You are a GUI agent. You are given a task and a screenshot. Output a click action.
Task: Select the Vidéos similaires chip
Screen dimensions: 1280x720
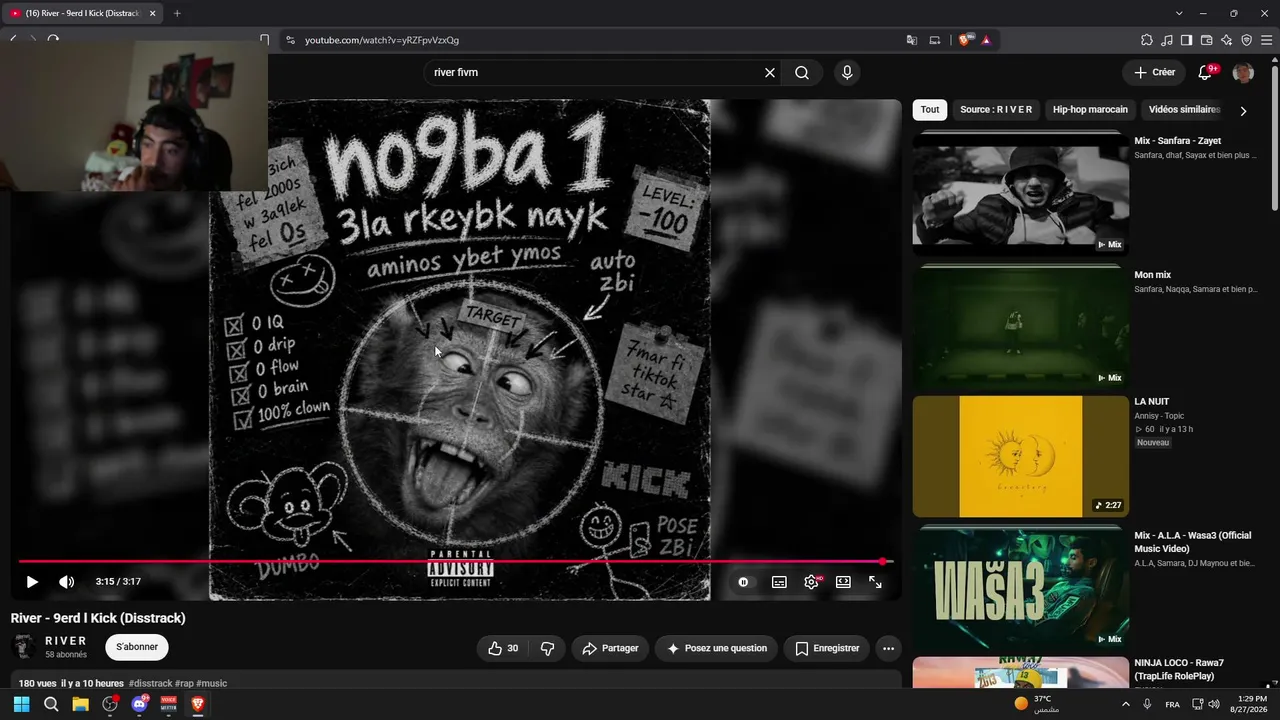[x=1185, y=110]
